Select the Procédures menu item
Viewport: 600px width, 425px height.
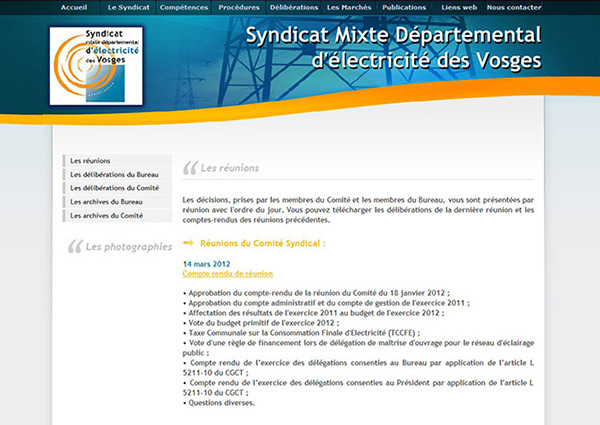point(239,7)
